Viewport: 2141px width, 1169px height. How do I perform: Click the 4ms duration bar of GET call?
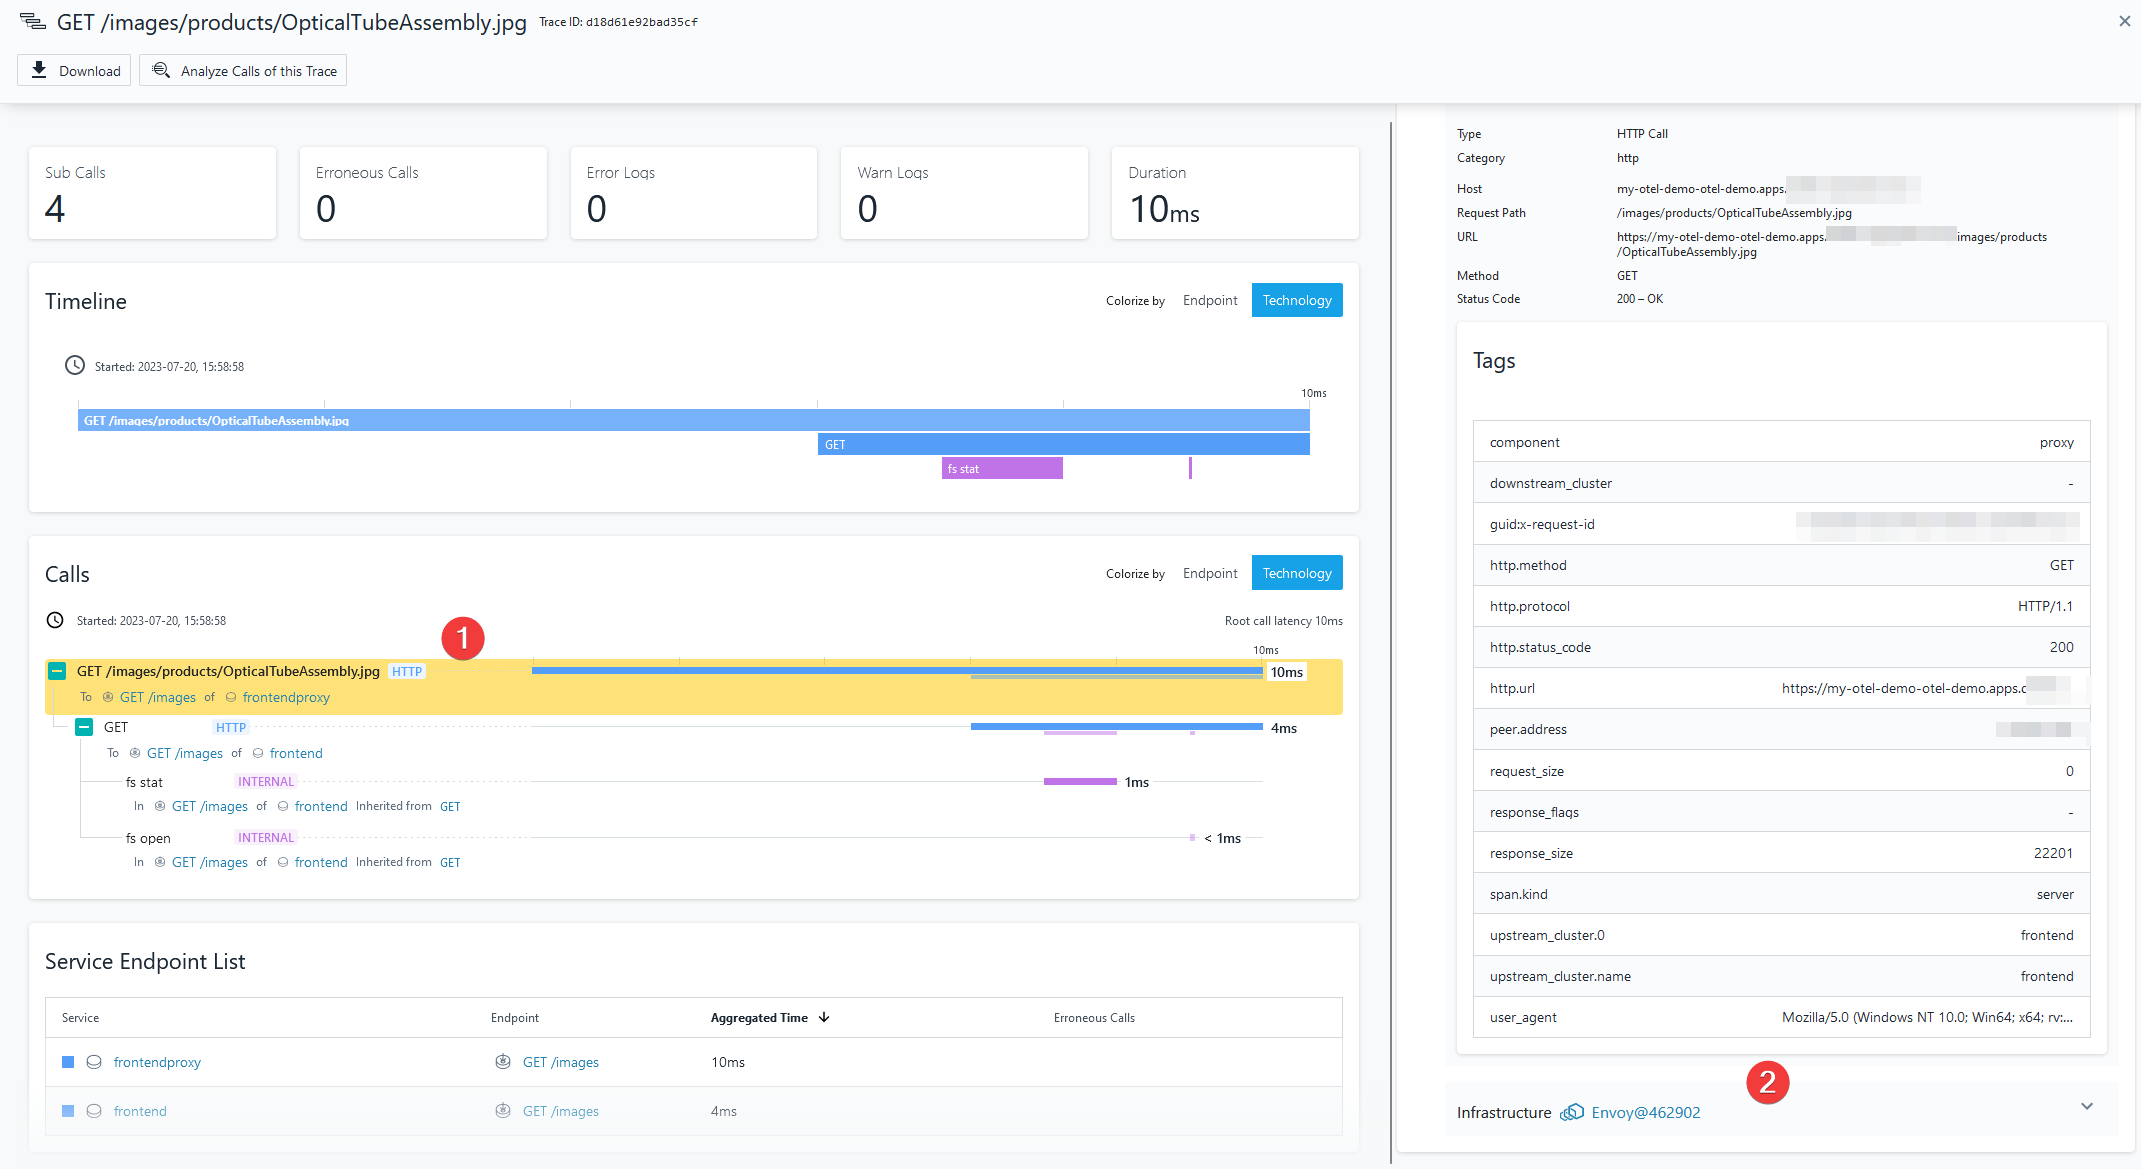[1117, 726]
